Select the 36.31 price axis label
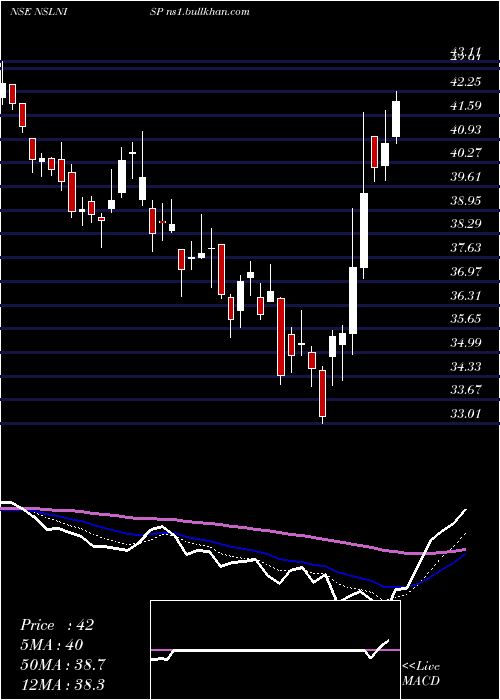This screenshot has height=700, width=500. [466, 296]
